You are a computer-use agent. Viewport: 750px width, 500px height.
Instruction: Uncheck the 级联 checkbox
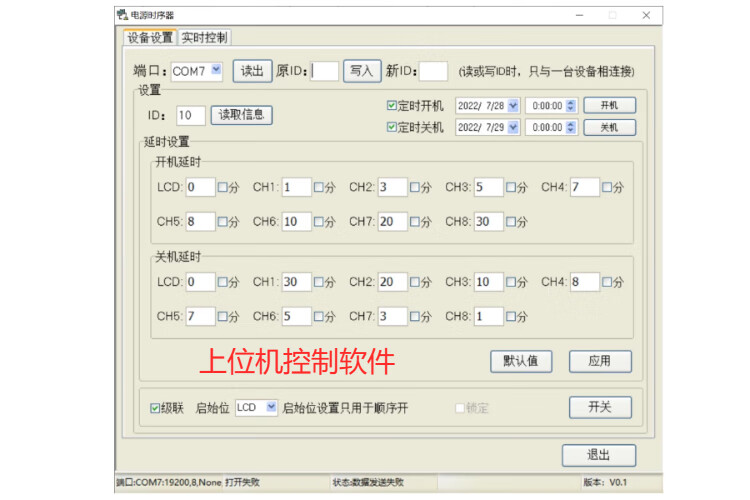coord(155,408)
